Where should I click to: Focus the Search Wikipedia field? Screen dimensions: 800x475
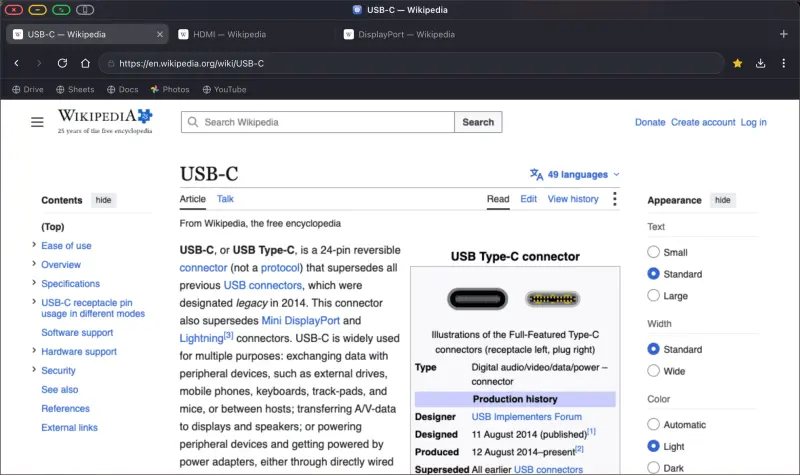pyautogui.click(x=317, y=122)
